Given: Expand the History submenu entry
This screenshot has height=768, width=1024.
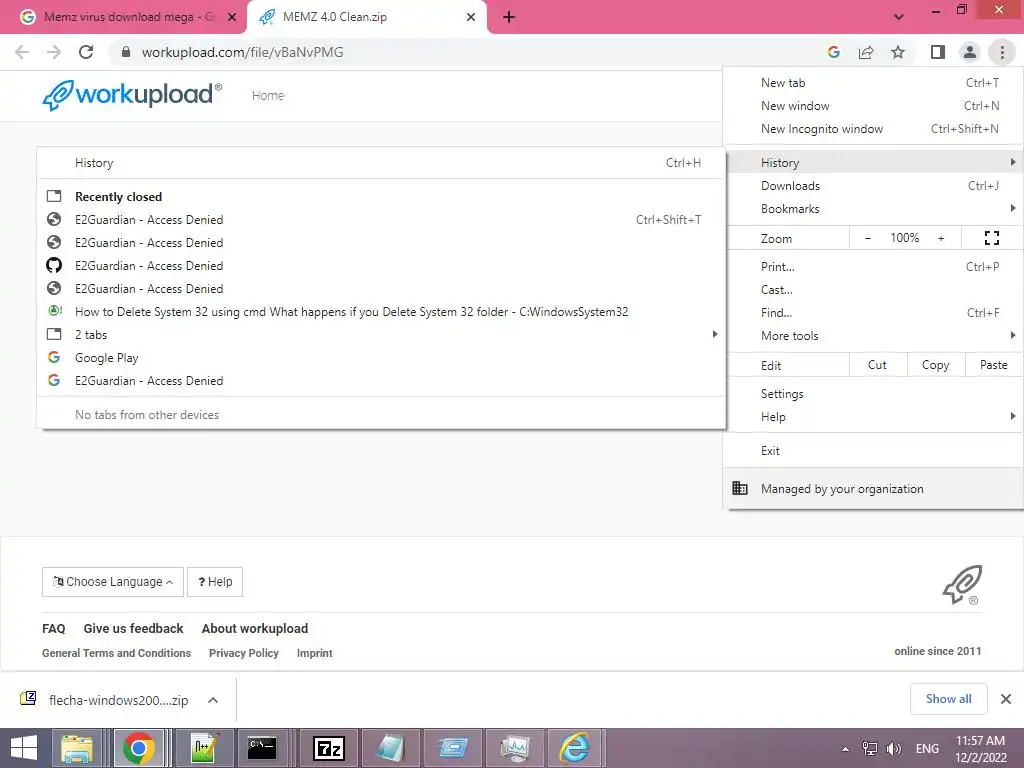Looking at the screenshot, I should [x=874, y=163].
